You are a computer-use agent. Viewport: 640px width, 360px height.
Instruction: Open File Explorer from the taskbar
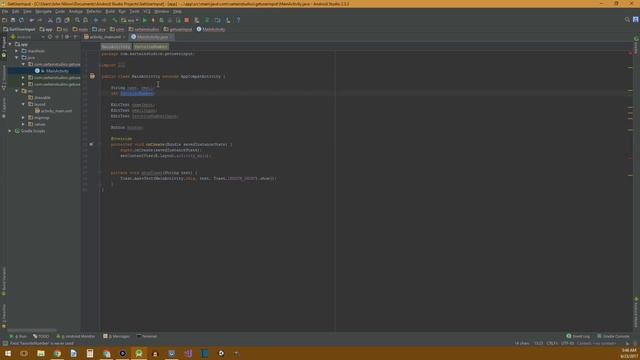[41, 353]
